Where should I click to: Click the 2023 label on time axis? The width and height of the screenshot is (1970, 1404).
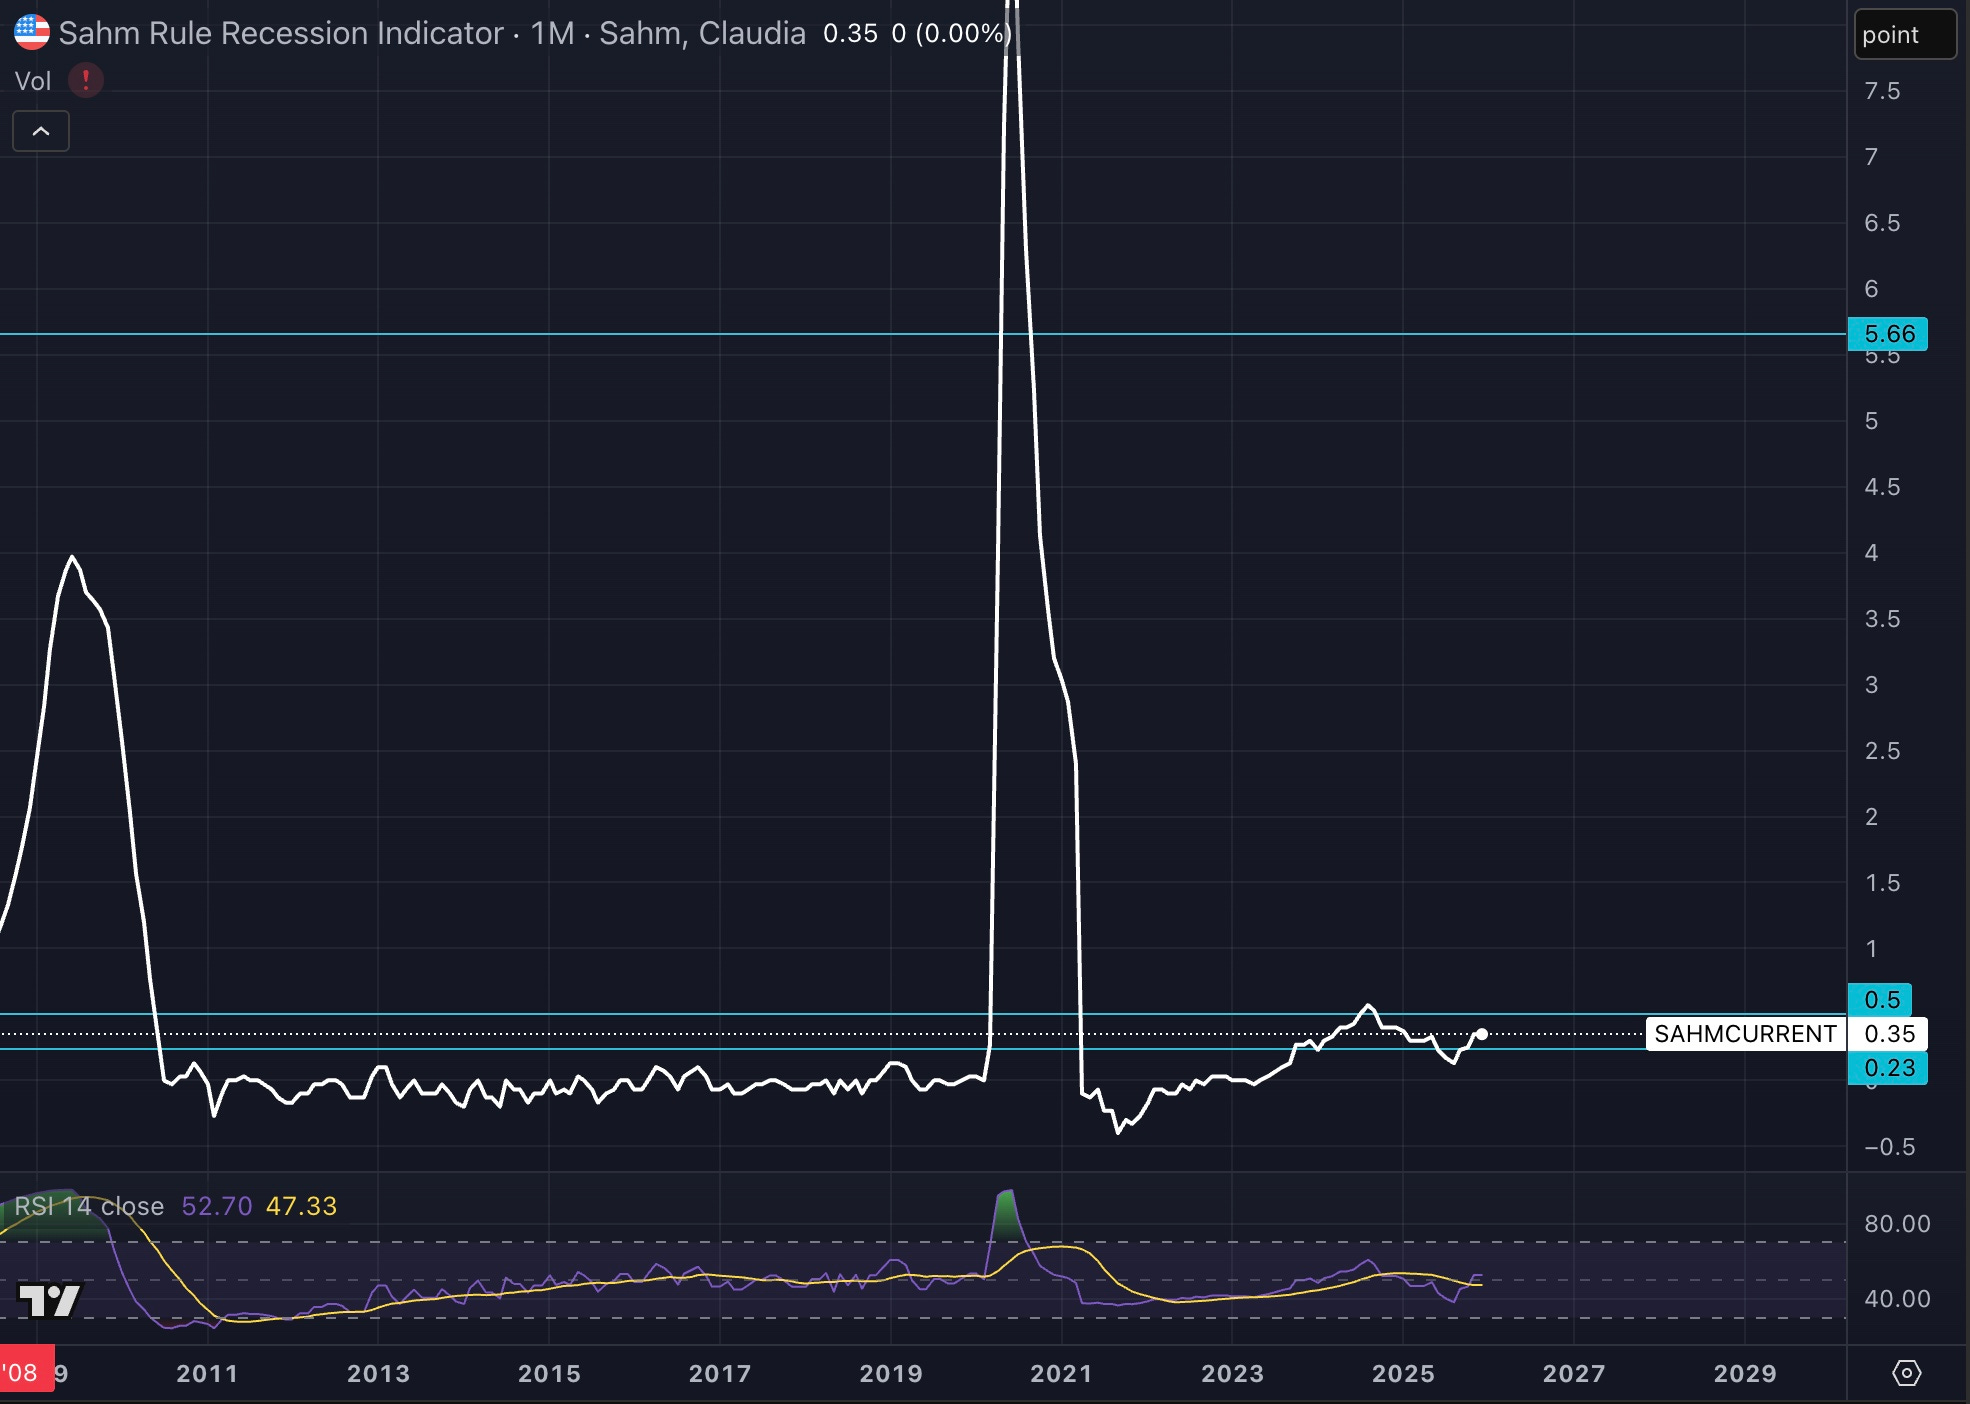[x=1232, y=1374]
